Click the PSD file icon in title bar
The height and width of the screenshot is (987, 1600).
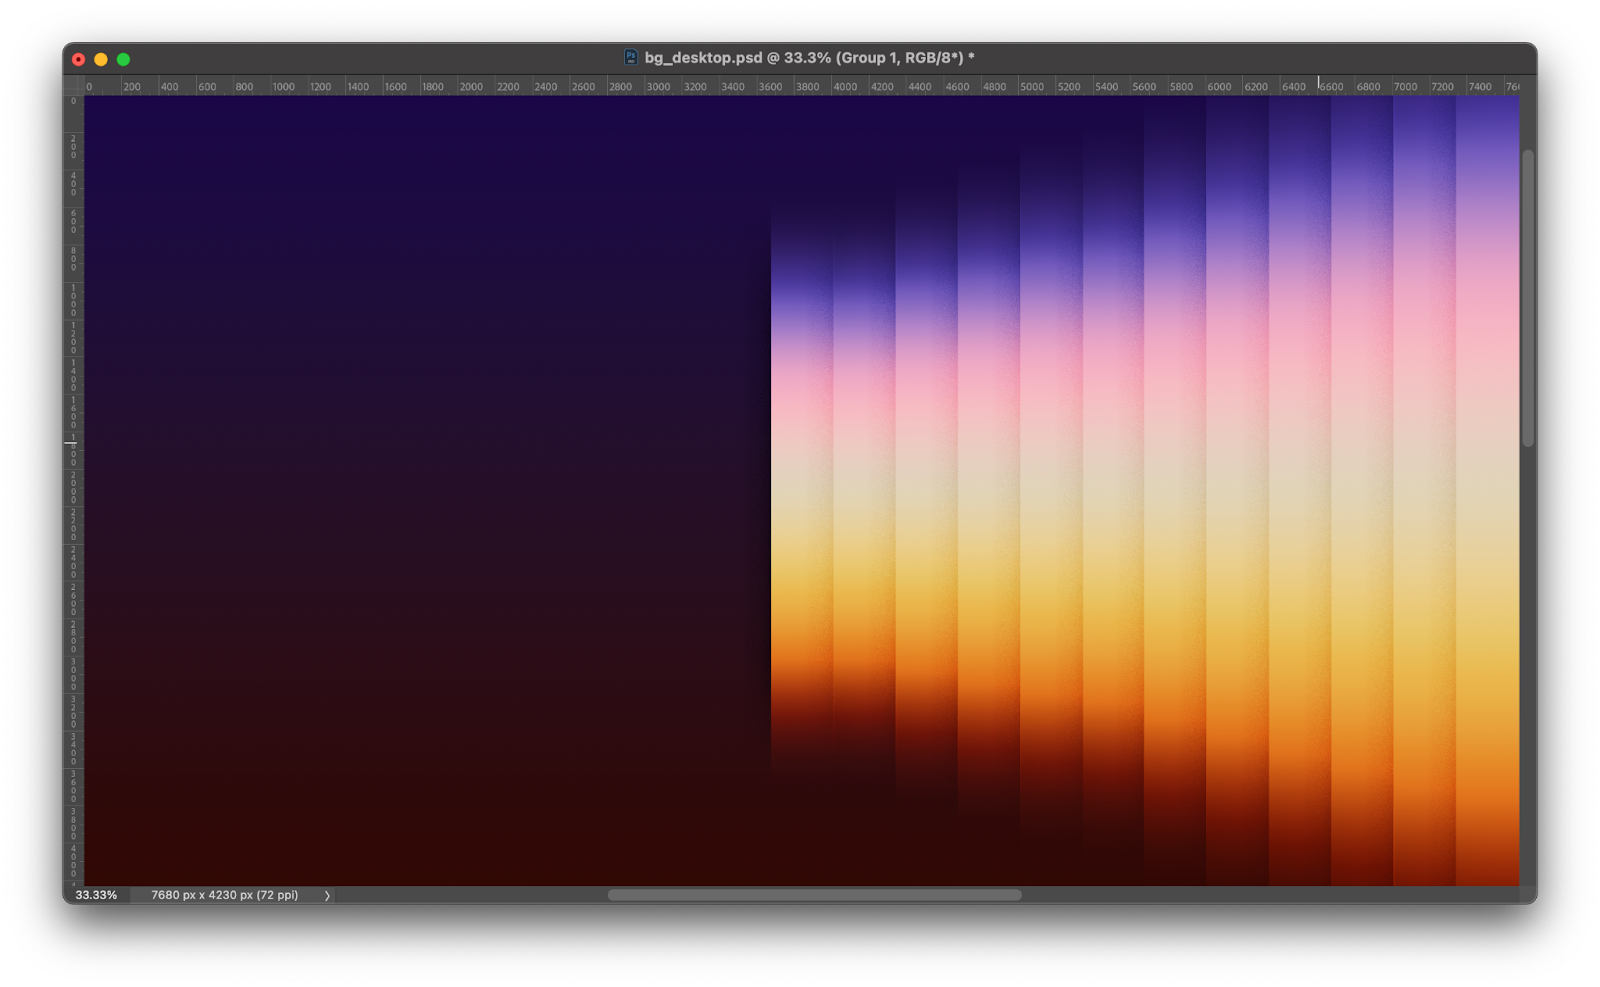point(631,58)
